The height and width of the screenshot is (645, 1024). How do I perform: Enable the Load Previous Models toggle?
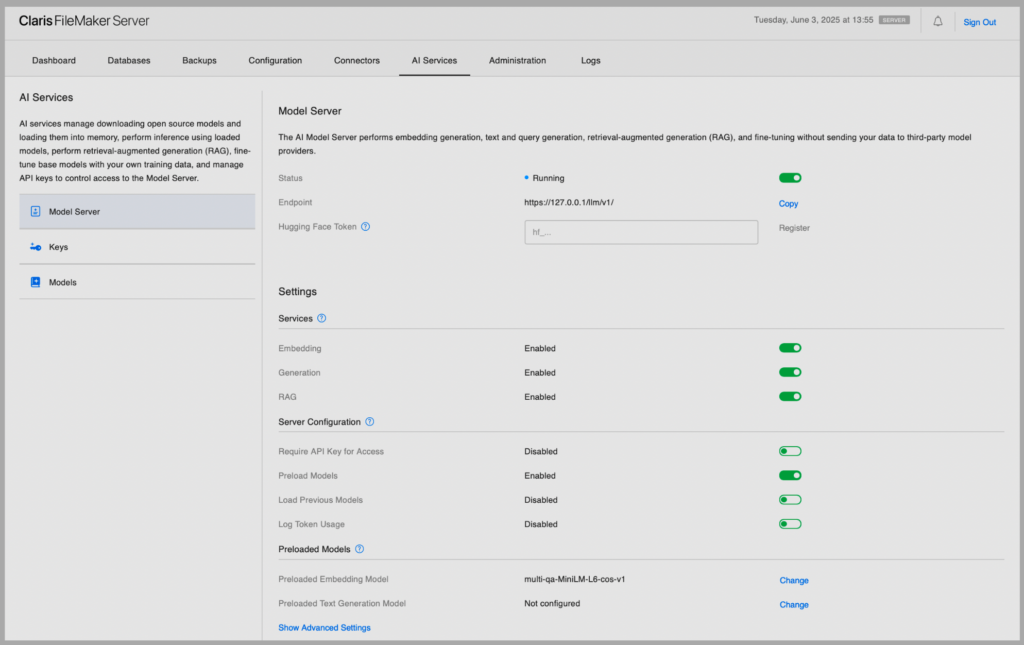point(790,499)
